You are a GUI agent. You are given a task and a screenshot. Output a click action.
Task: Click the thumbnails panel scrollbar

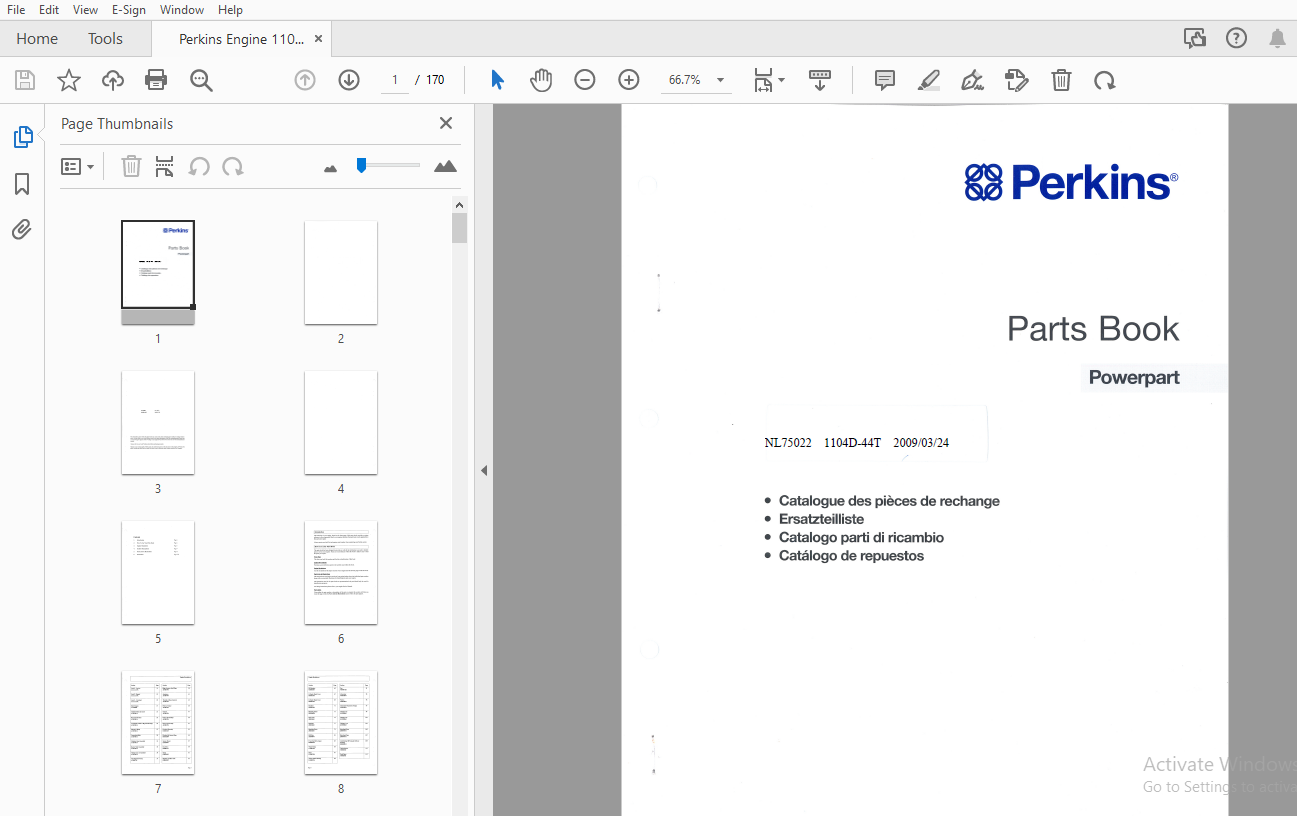pyautogui.click(x=459, y=228)
